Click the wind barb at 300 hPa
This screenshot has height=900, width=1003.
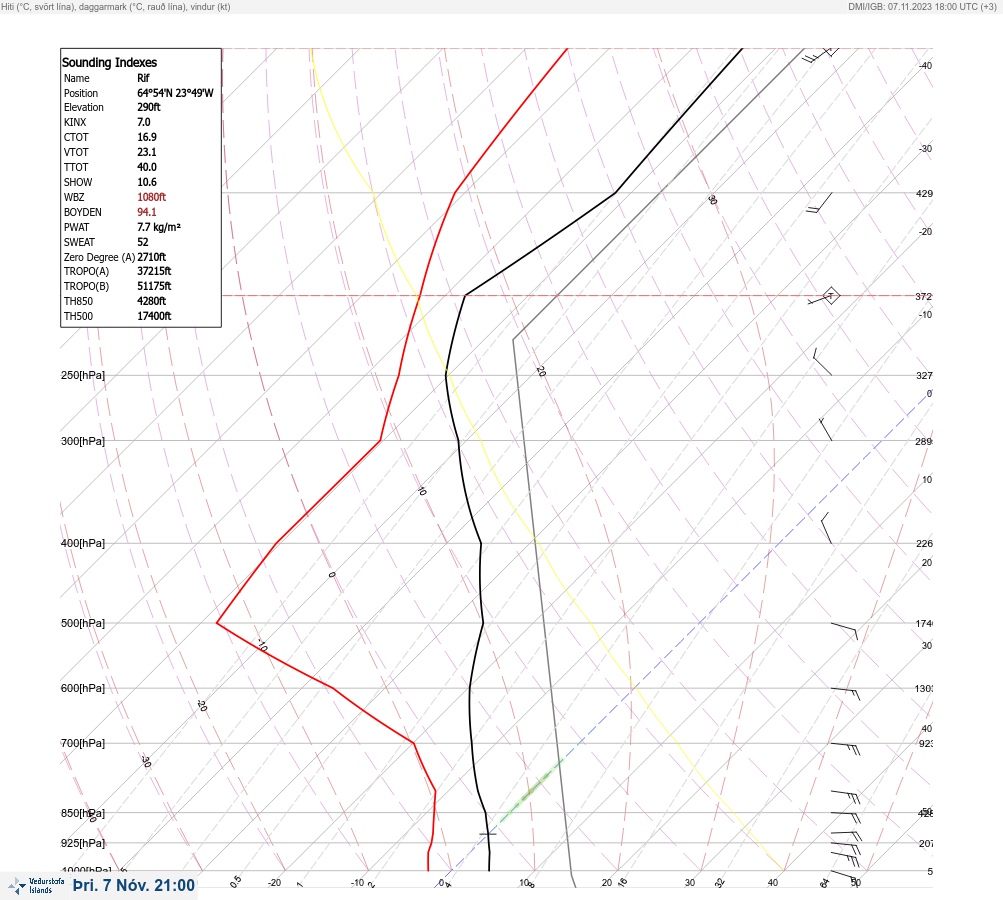(826, 429)
